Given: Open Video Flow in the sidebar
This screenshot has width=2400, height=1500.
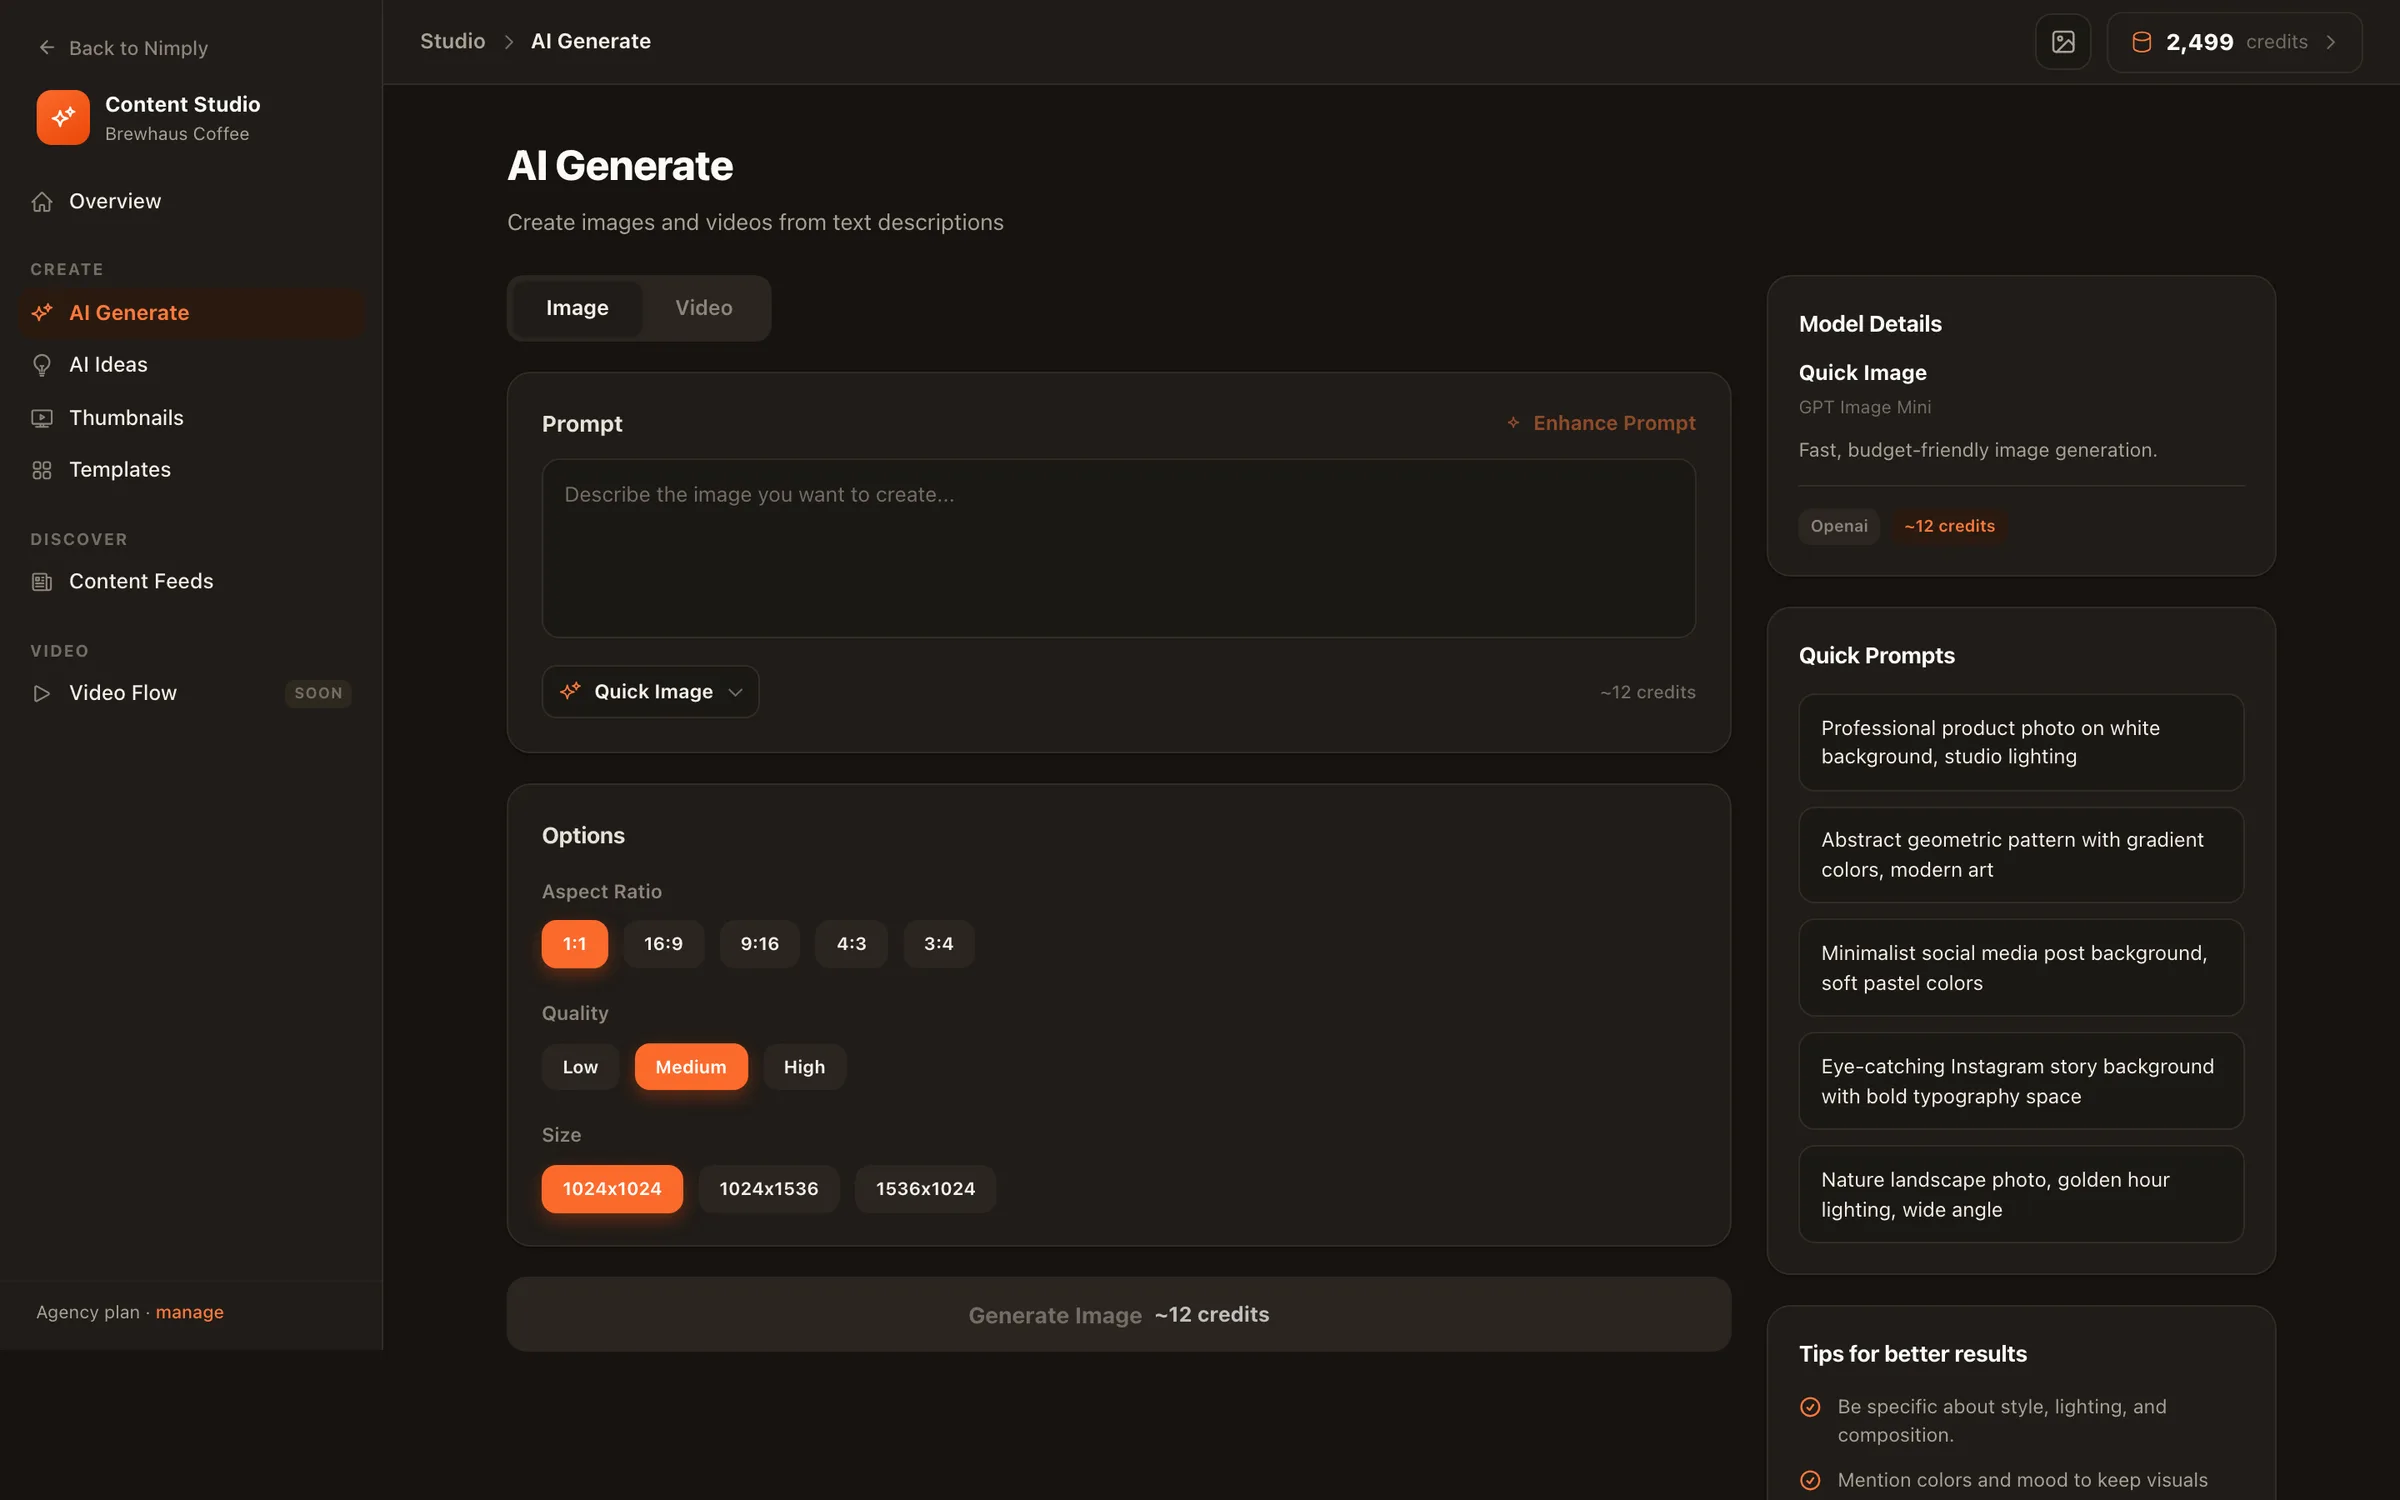Looking at the screenshot, I should [192, 693].
